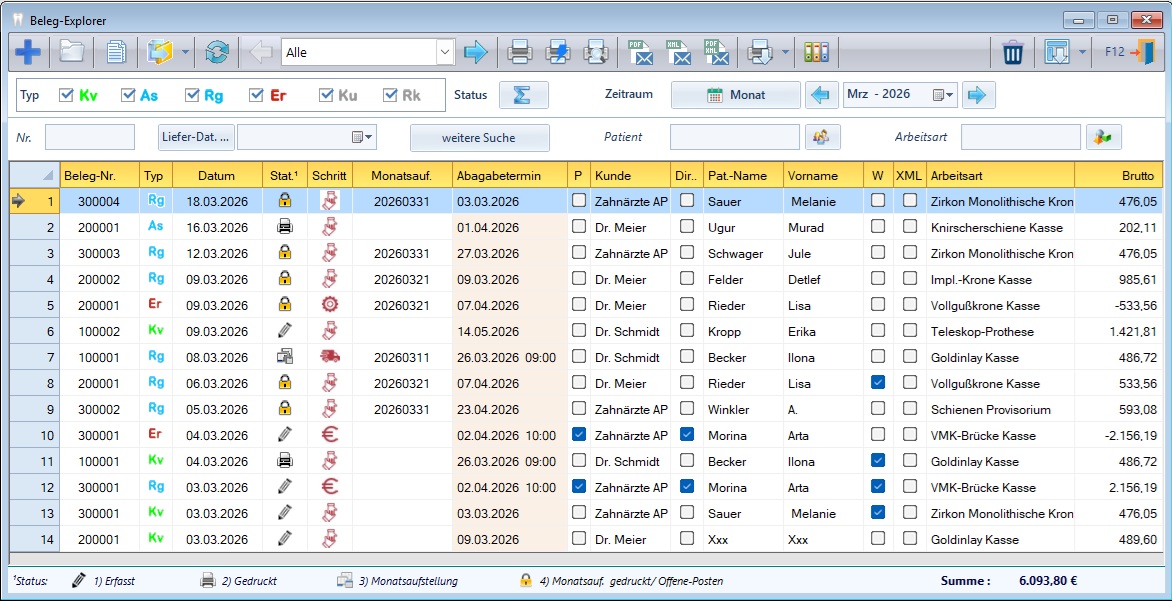
Task: Click the blue plus new document icon
Action: (28, 51)
